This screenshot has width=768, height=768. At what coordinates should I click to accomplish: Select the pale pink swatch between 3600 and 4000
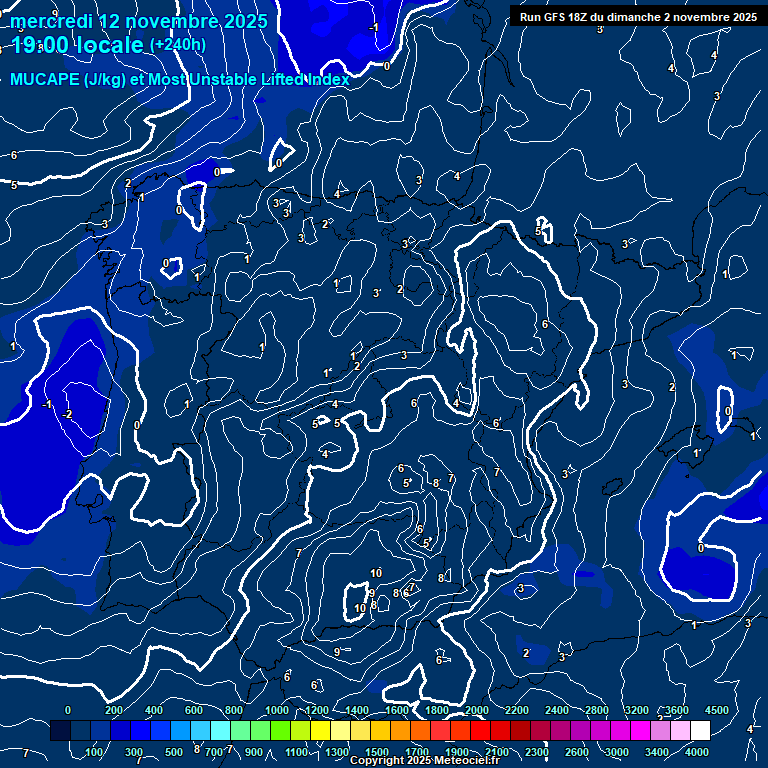(x=680, y=730)
